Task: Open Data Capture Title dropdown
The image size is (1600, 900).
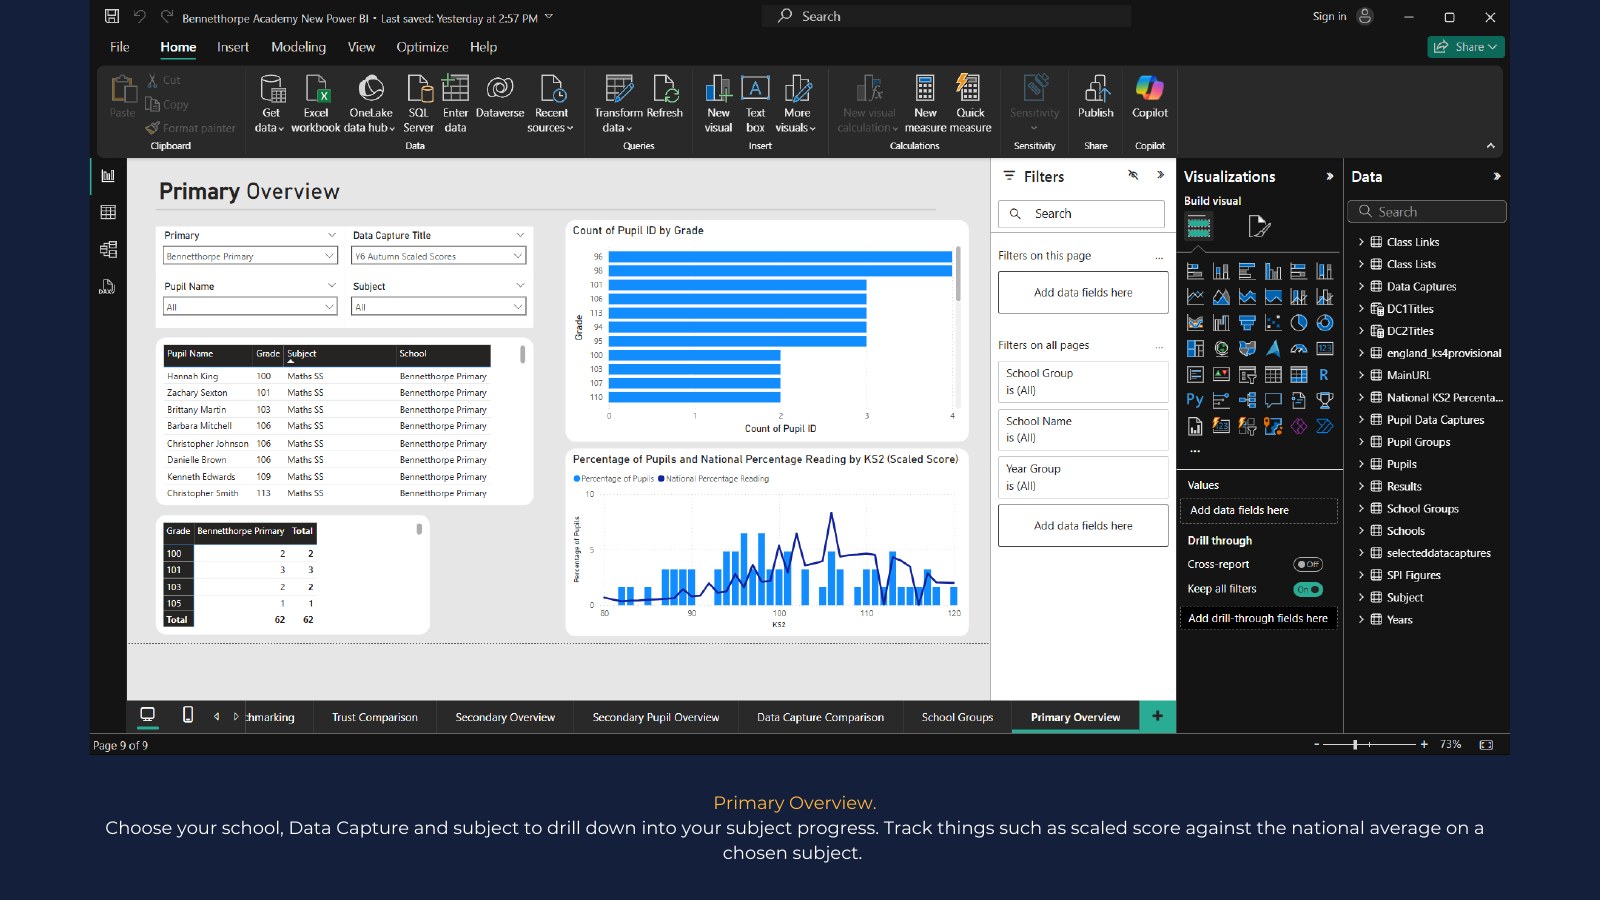Action: [439, 256]
